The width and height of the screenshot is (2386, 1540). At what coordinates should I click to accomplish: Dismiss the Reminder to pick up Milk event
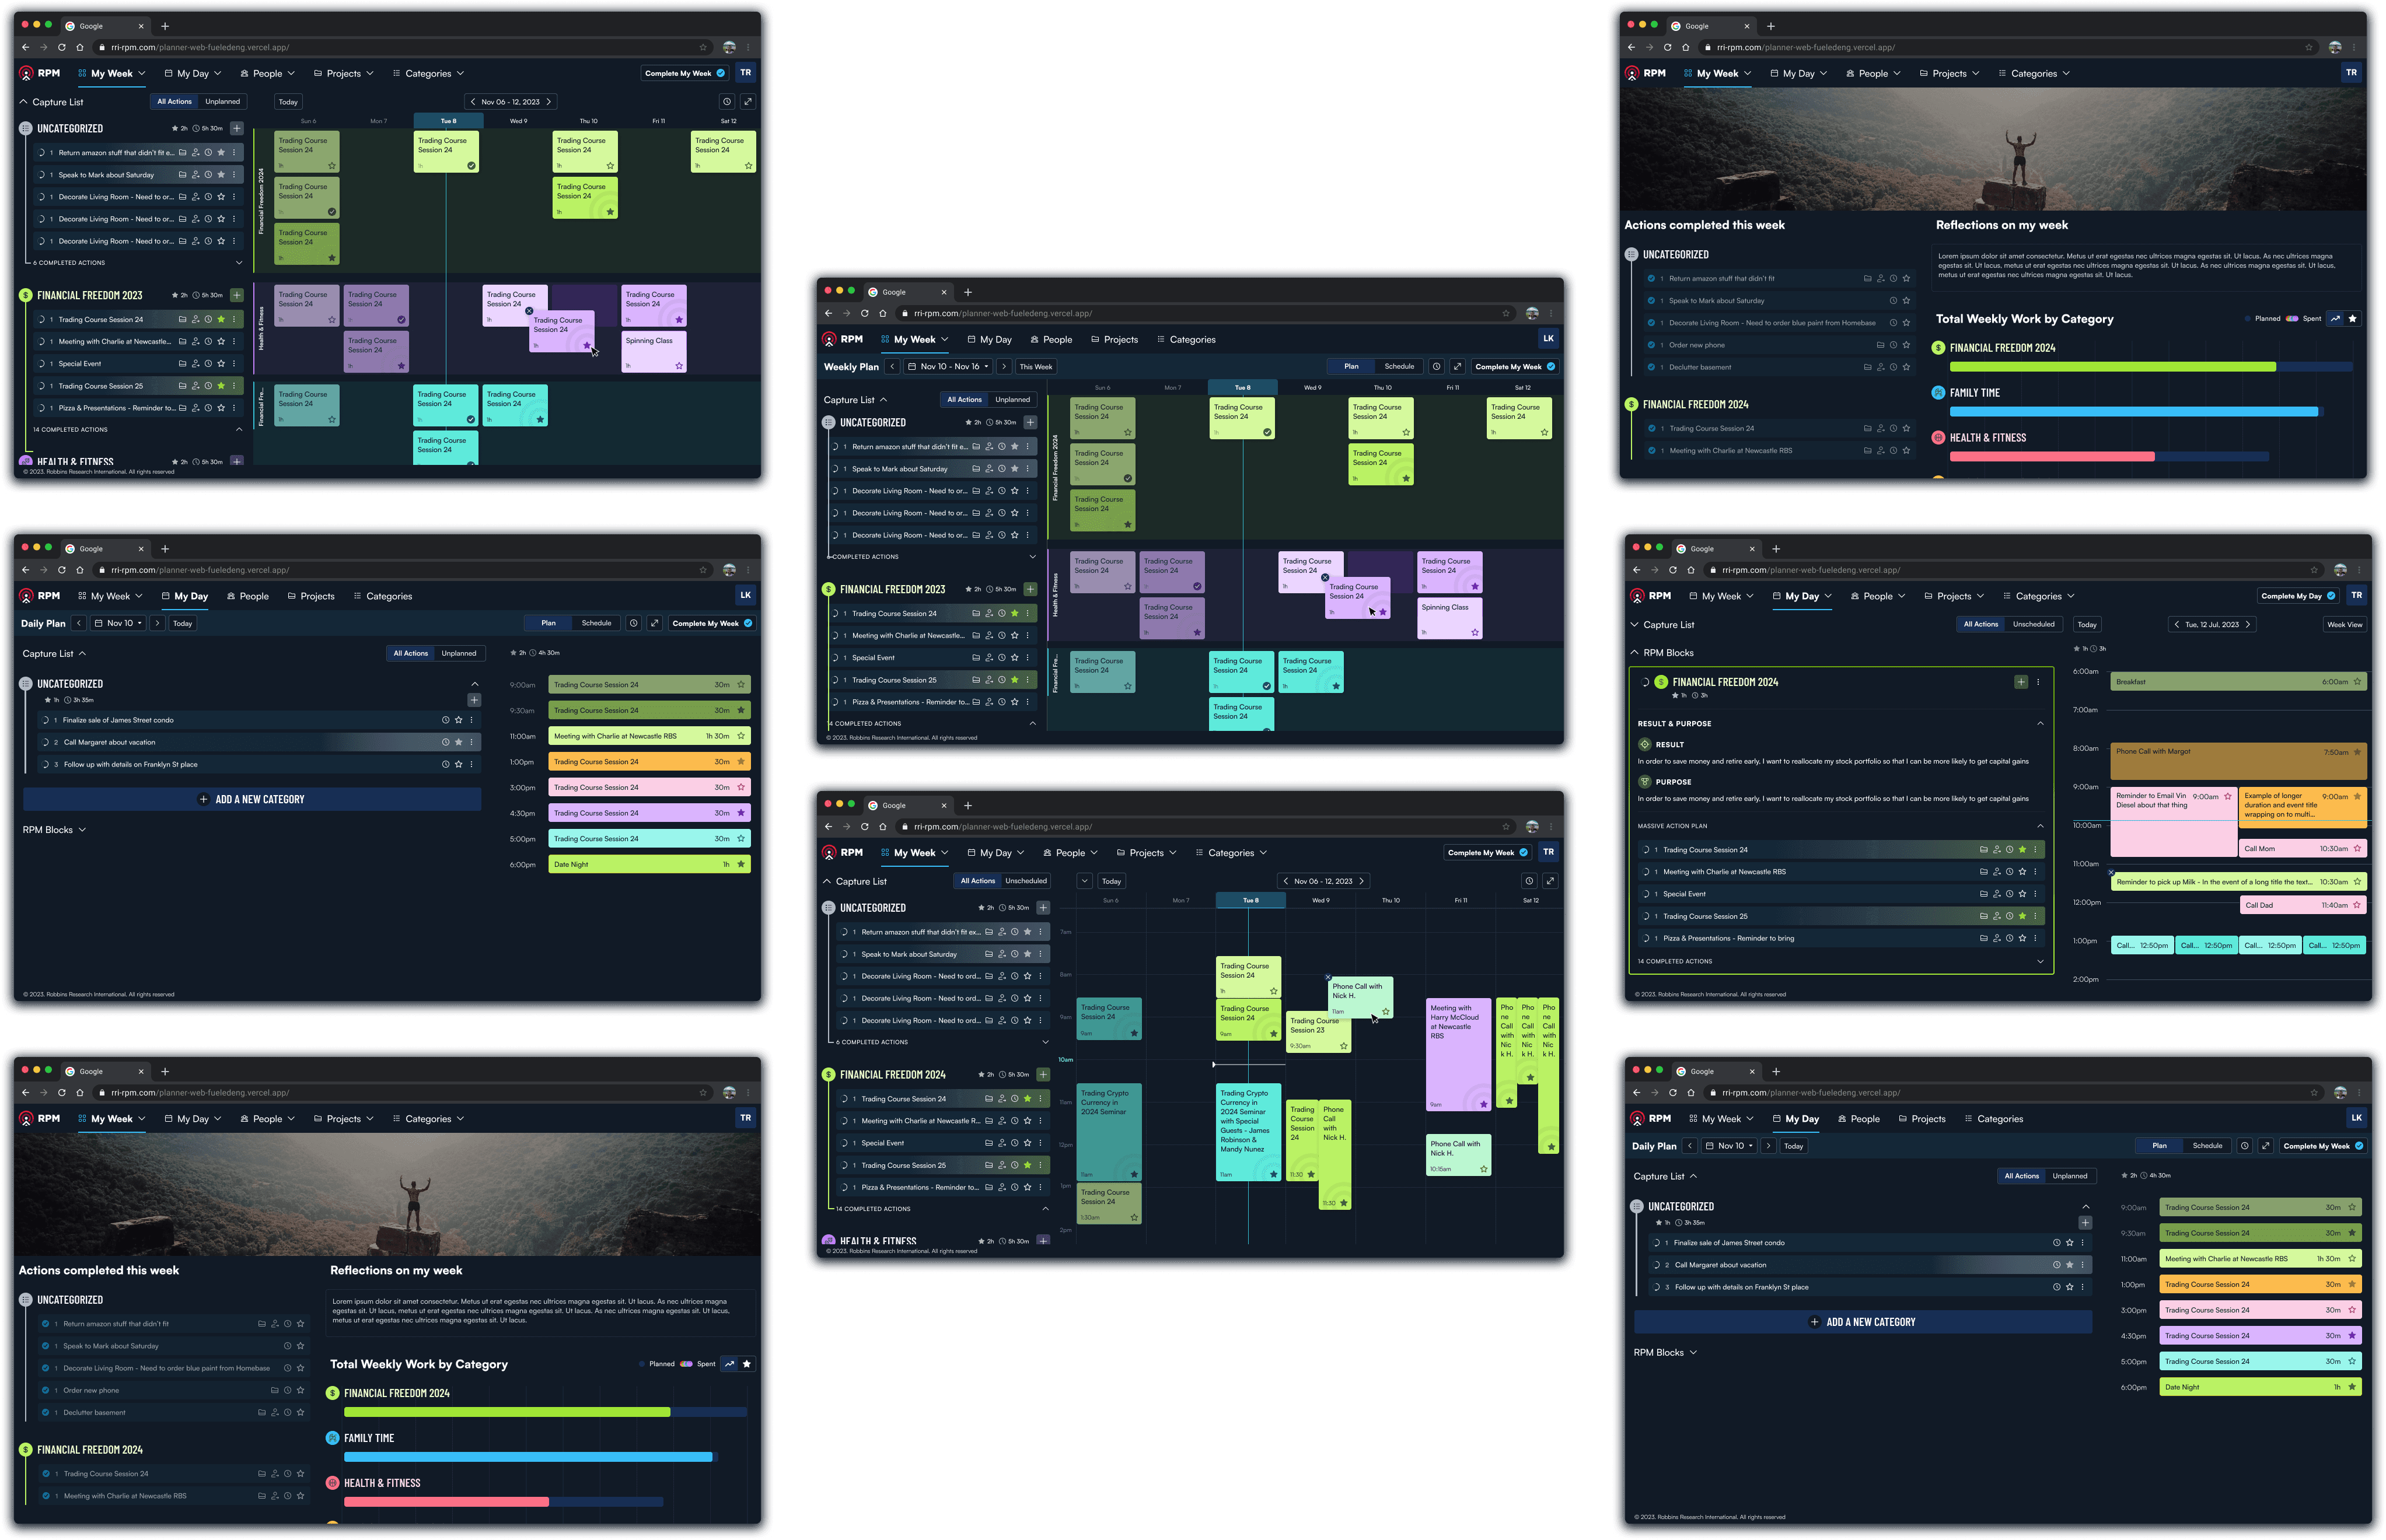(2111, 873)
